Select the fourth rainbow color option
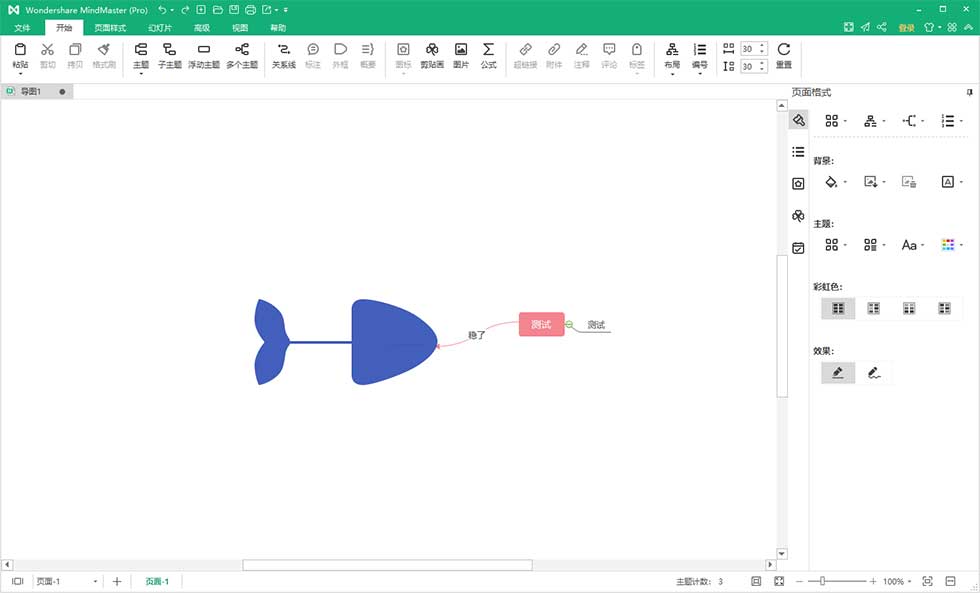Screen dimensions: 980x593 click(x=944, y=308)
